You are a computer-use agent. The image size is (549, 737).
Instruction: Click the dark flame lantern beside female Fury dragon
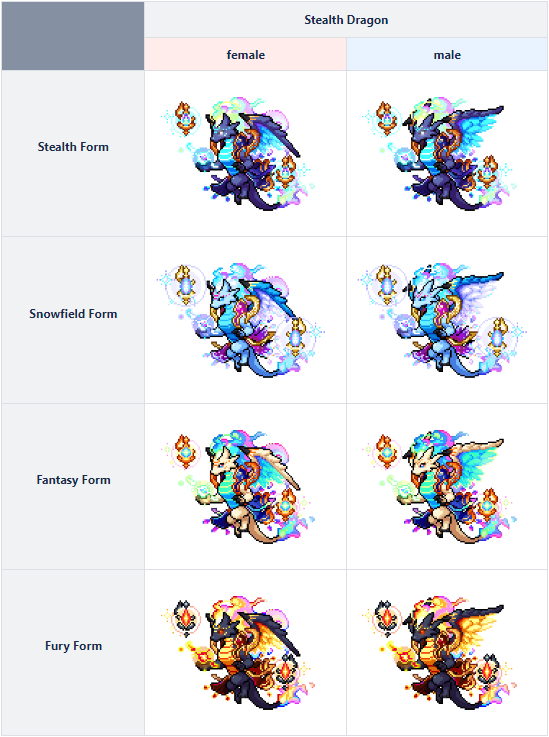186,618
